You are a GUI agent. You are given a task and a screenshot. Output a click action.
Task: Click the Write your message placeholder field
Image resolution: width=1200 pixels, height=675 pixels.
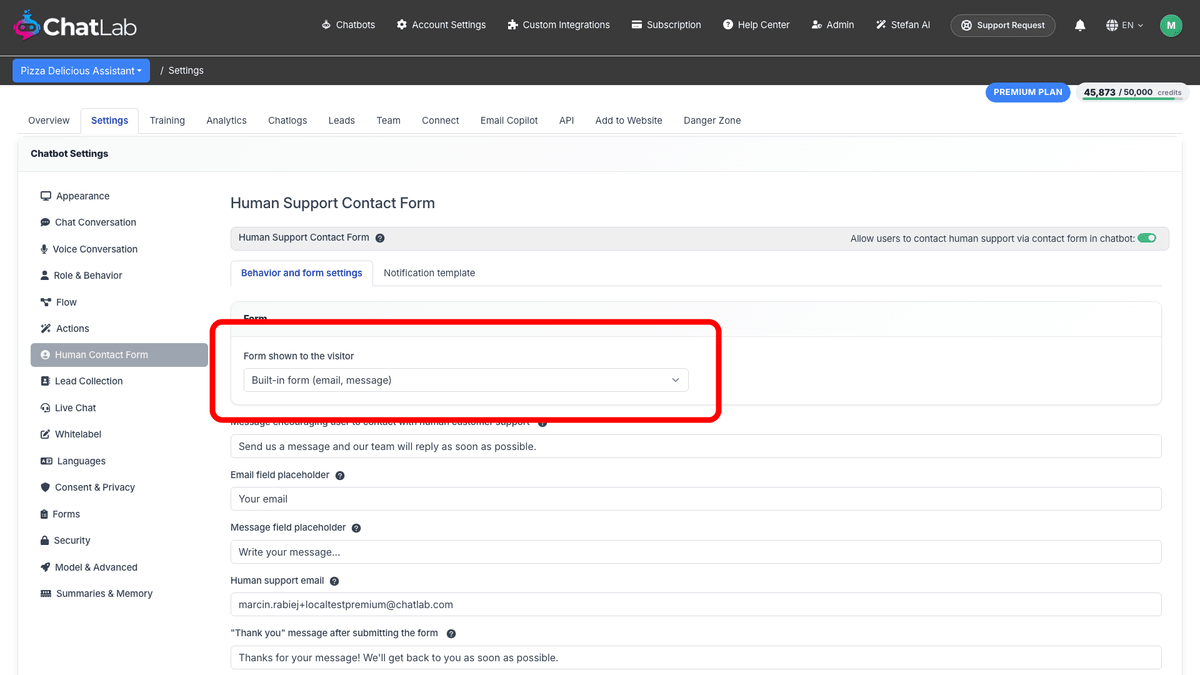(696, 552)
